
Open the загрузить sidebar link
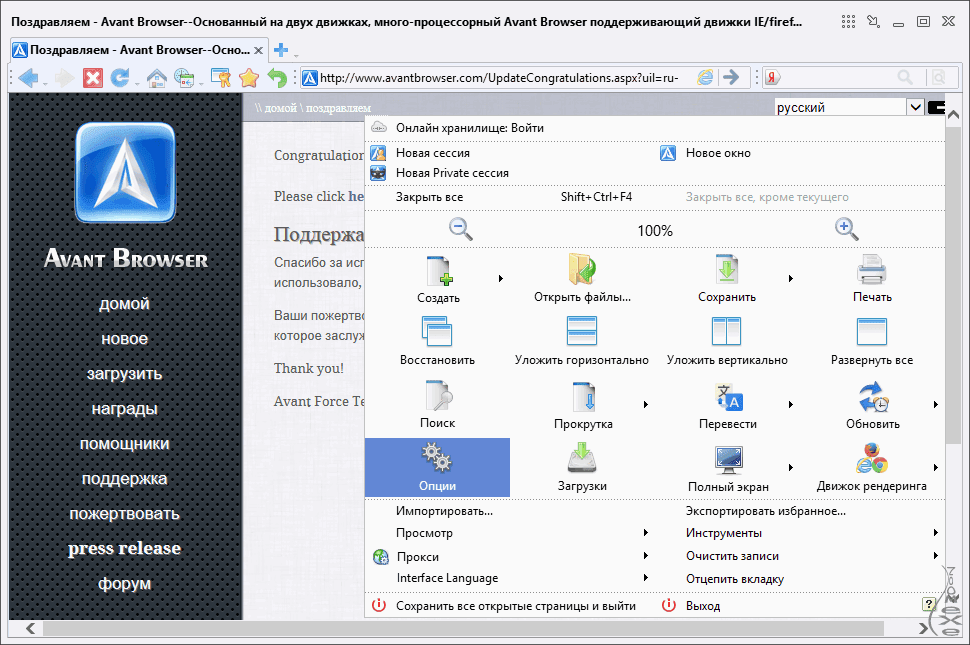click(x=124, y=374)
